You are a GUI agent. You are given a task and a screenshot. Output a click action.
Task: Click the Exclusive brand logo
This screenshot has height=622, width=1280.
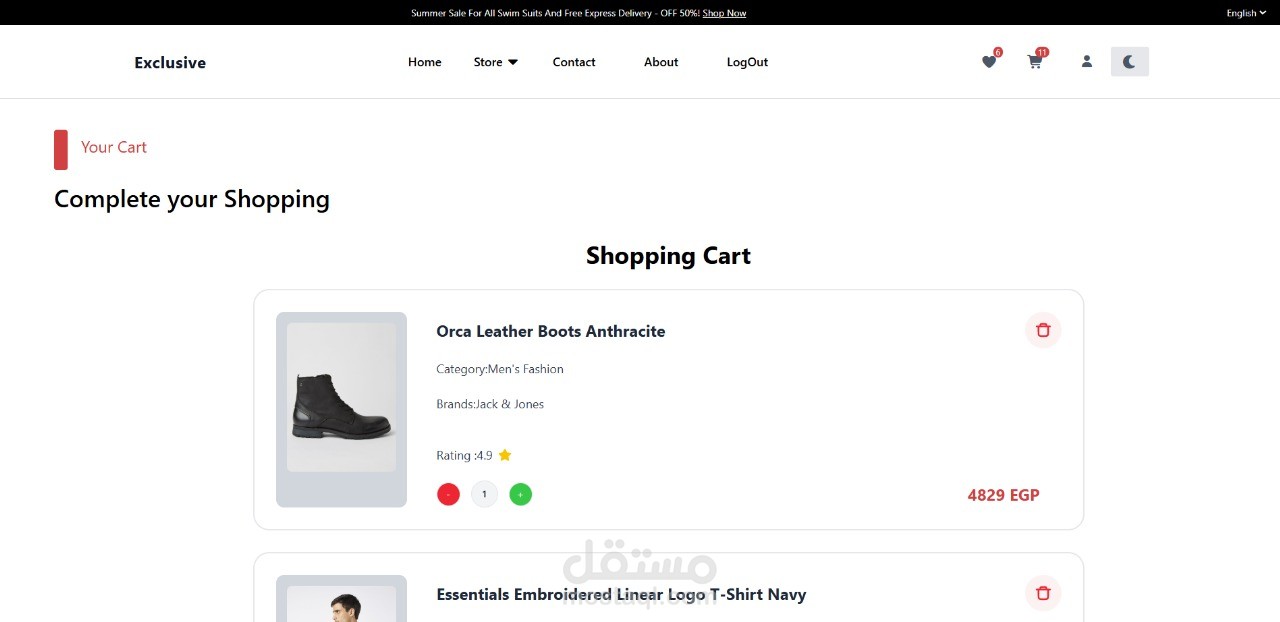point(170,62)
